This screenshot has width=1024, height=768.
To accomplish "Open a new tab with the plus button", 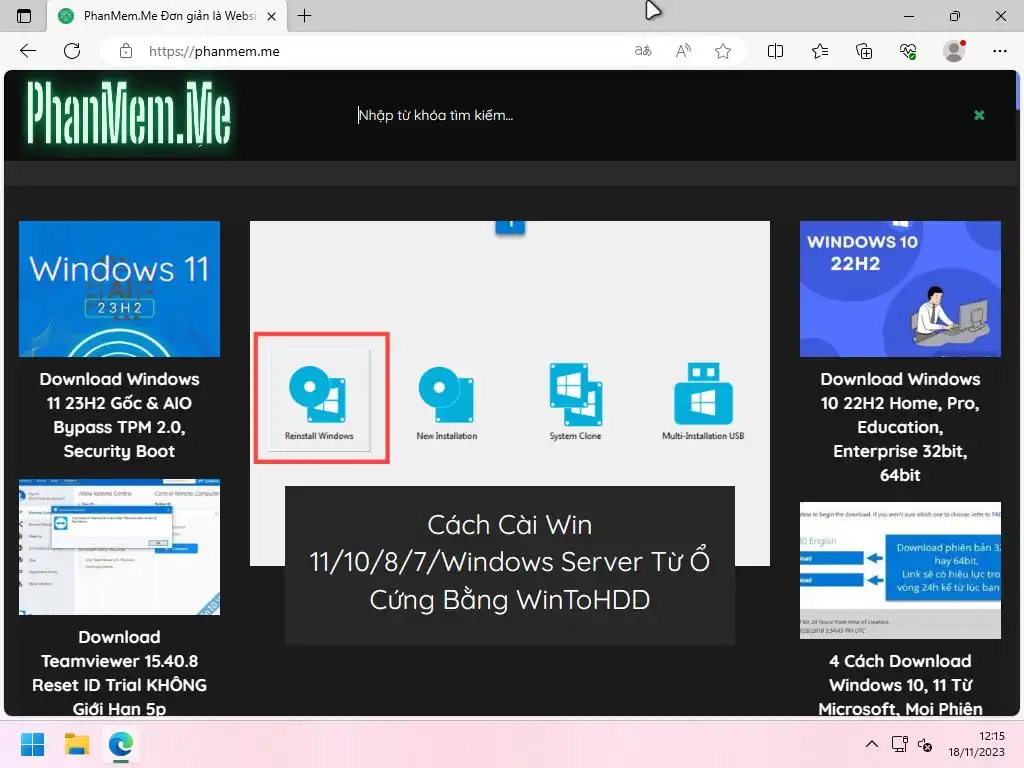I will coord(304,16).
